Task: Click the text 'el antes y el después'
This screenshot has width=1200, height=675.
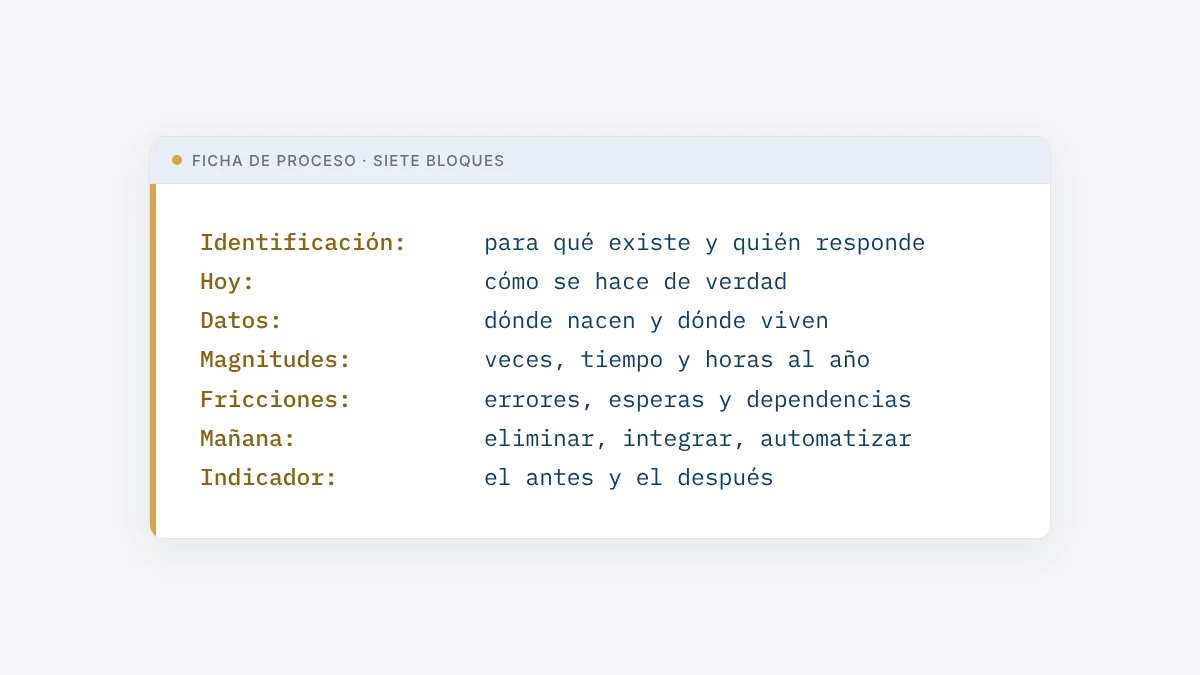Action: click(x=628, y=478)
